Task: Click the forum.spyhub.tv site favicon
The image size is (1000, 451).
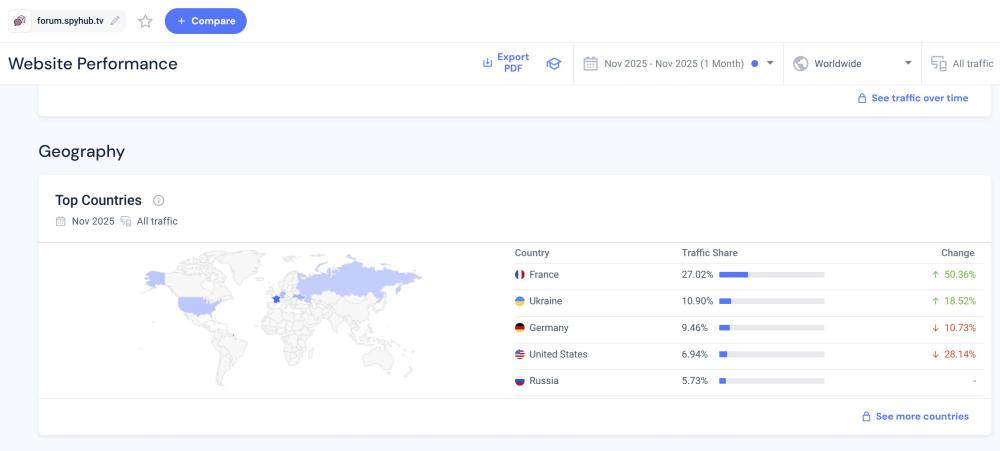Action: pos(21,21)
